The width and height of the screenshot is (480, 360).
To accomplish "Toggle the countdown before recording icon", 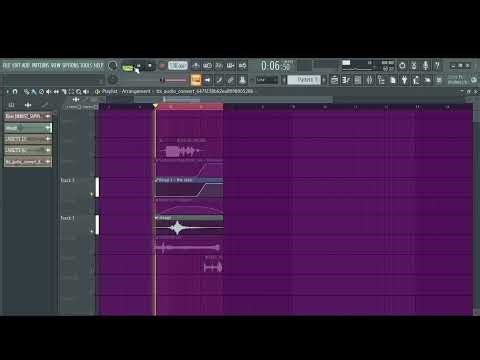I will click(x=219, y=66).
